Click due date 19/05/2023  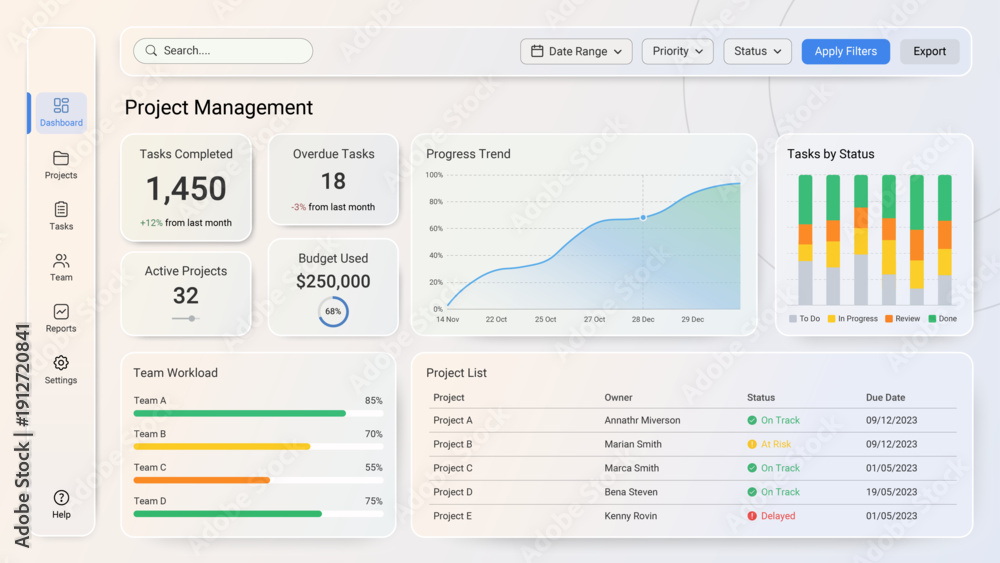(892, 492)
